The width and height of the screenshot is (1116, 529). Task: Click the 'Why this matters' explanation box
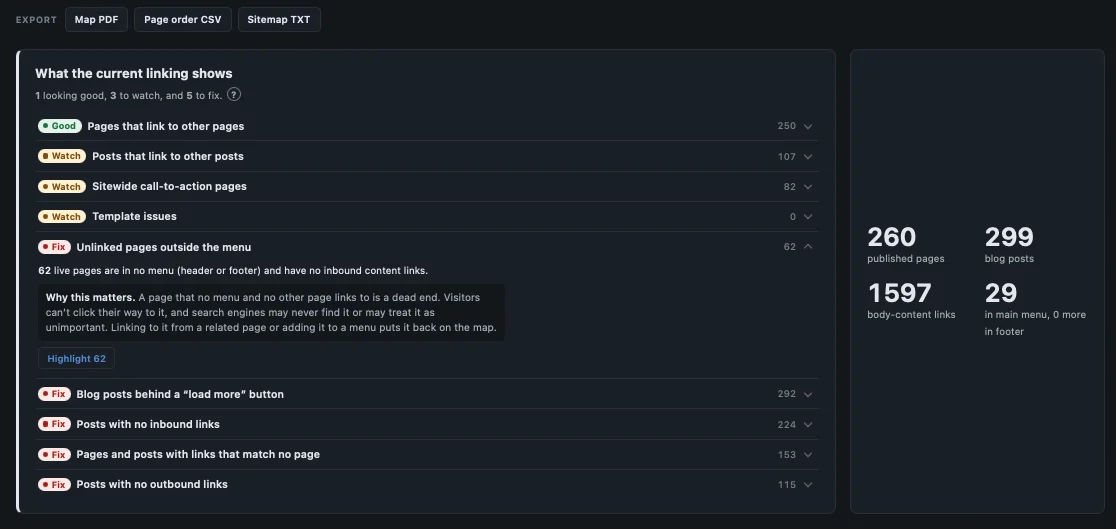coord(271,313)
